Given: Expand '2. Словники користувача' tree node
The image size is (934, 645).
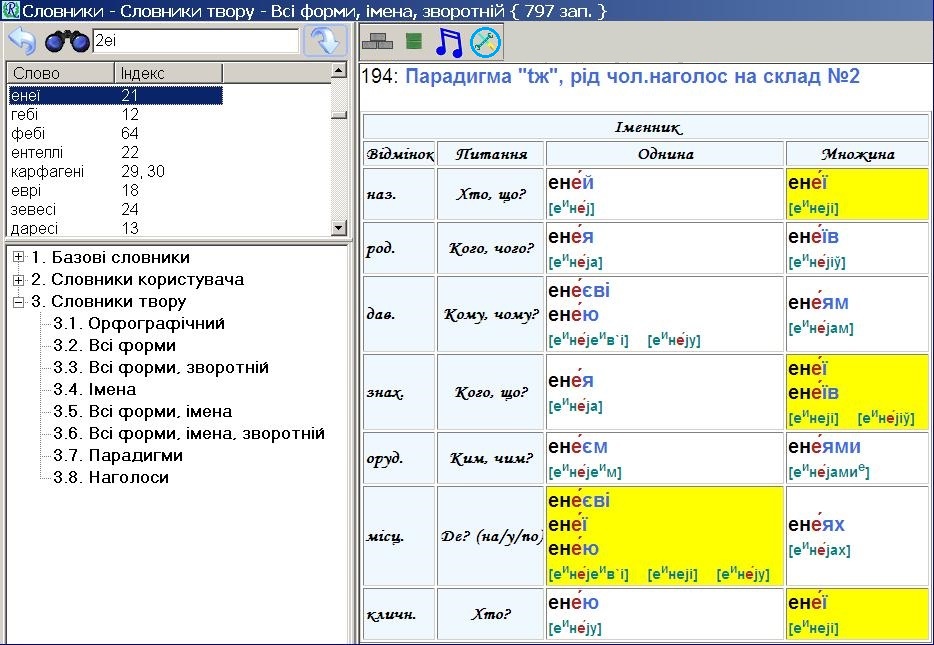Looking at the screenshot, I should [18, 279].
